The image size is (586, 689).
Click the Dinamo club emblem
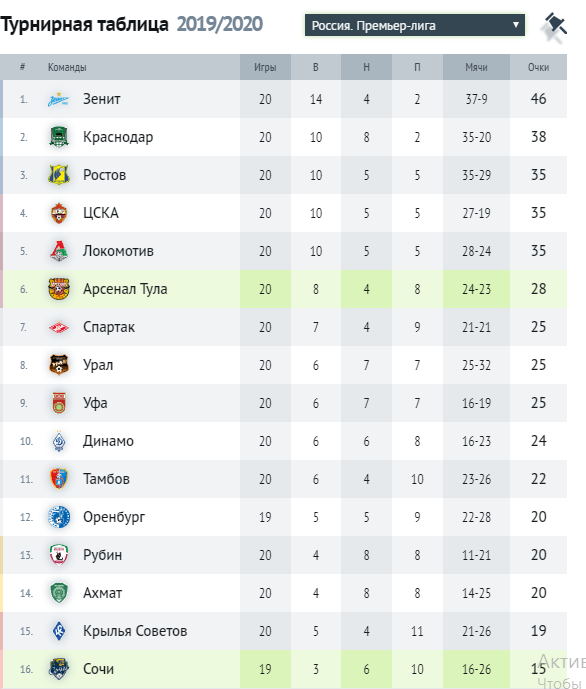tap(58, 441)
